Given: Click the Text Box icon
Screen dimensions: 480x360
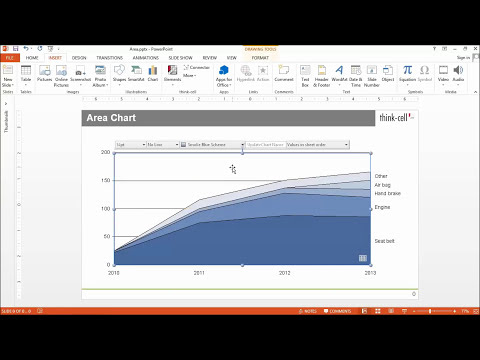Looking at the screenshot, I should pyautogui.click(x=305, y=76).
